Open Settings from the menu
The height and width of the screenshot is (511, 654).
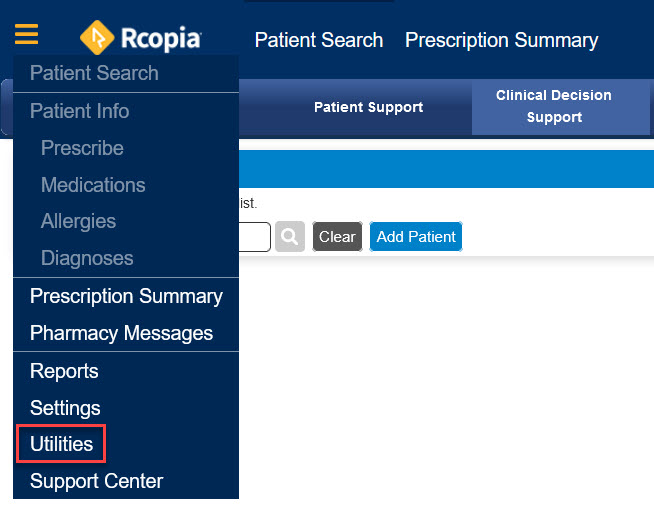click(x=65, y=408)
